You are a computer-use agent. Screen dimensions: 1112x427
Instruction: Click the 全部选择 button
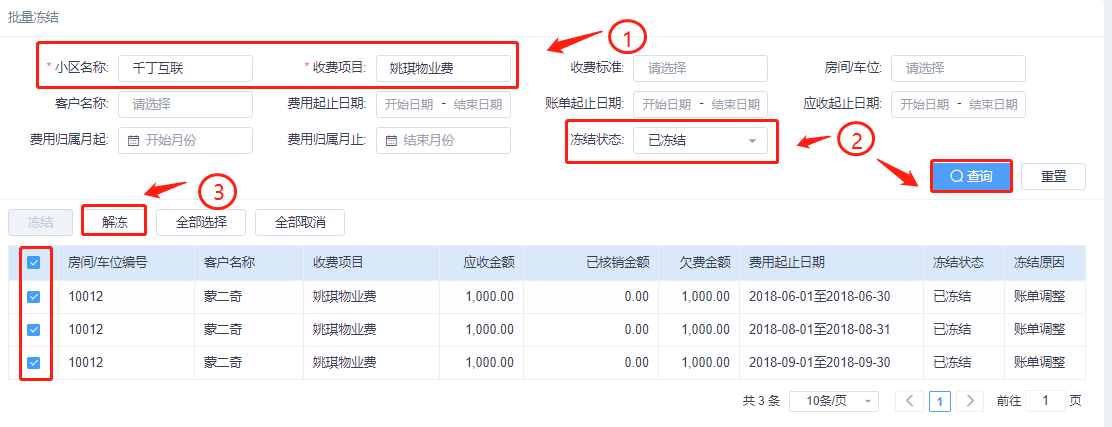coord(201,222)
